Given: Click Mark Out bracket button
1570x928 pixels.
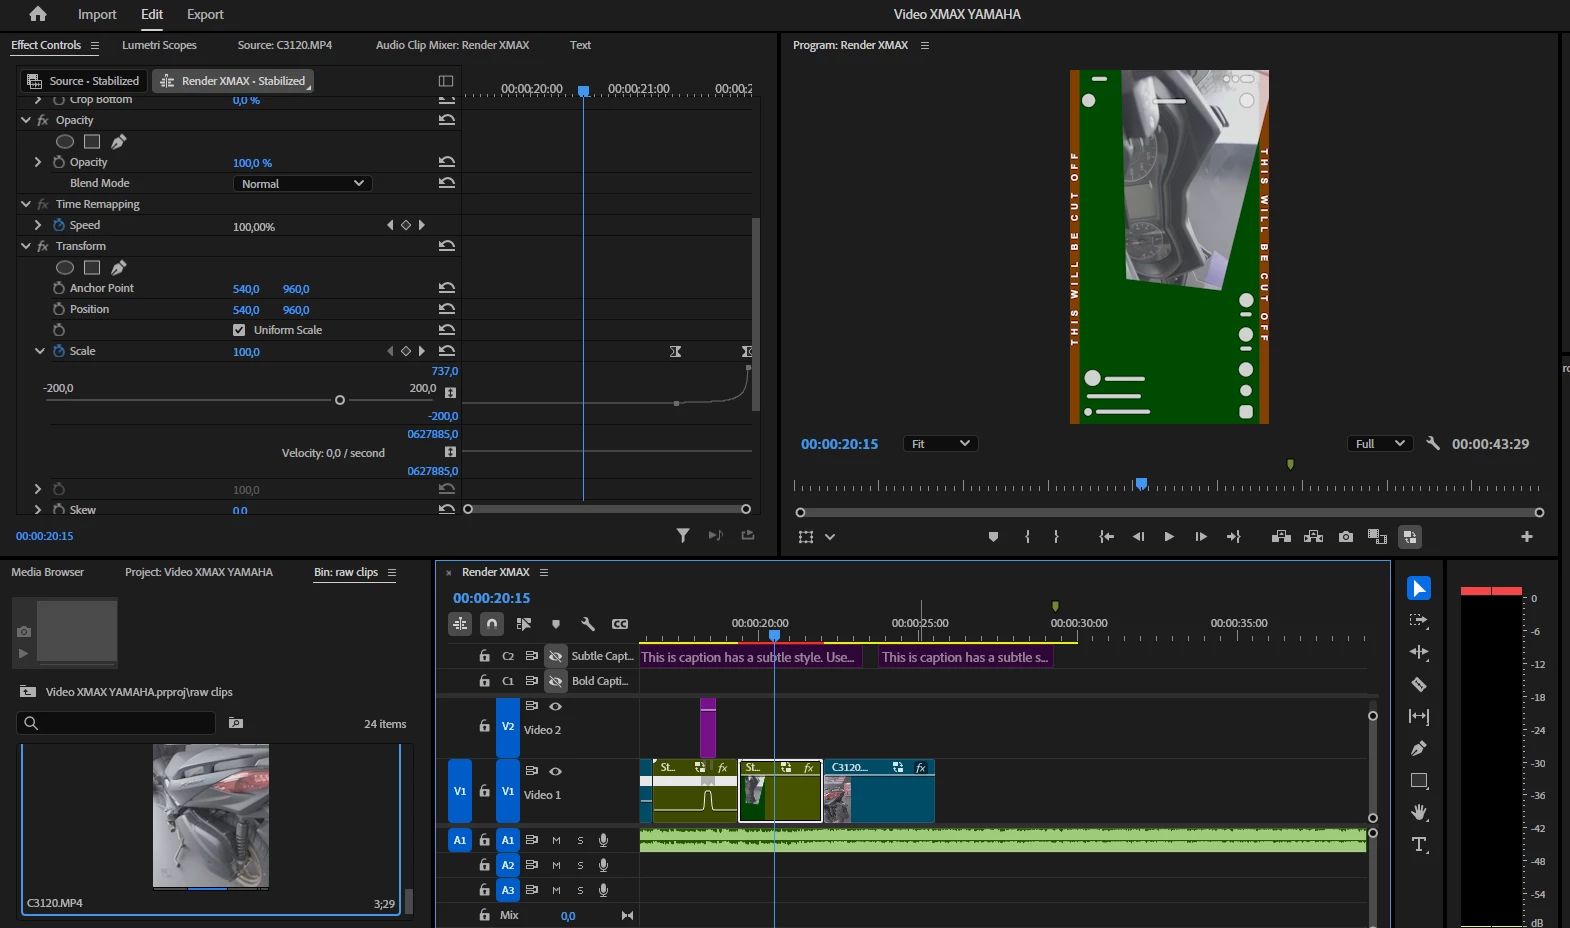Looking at the screenshot, I should click(1056, 537).
